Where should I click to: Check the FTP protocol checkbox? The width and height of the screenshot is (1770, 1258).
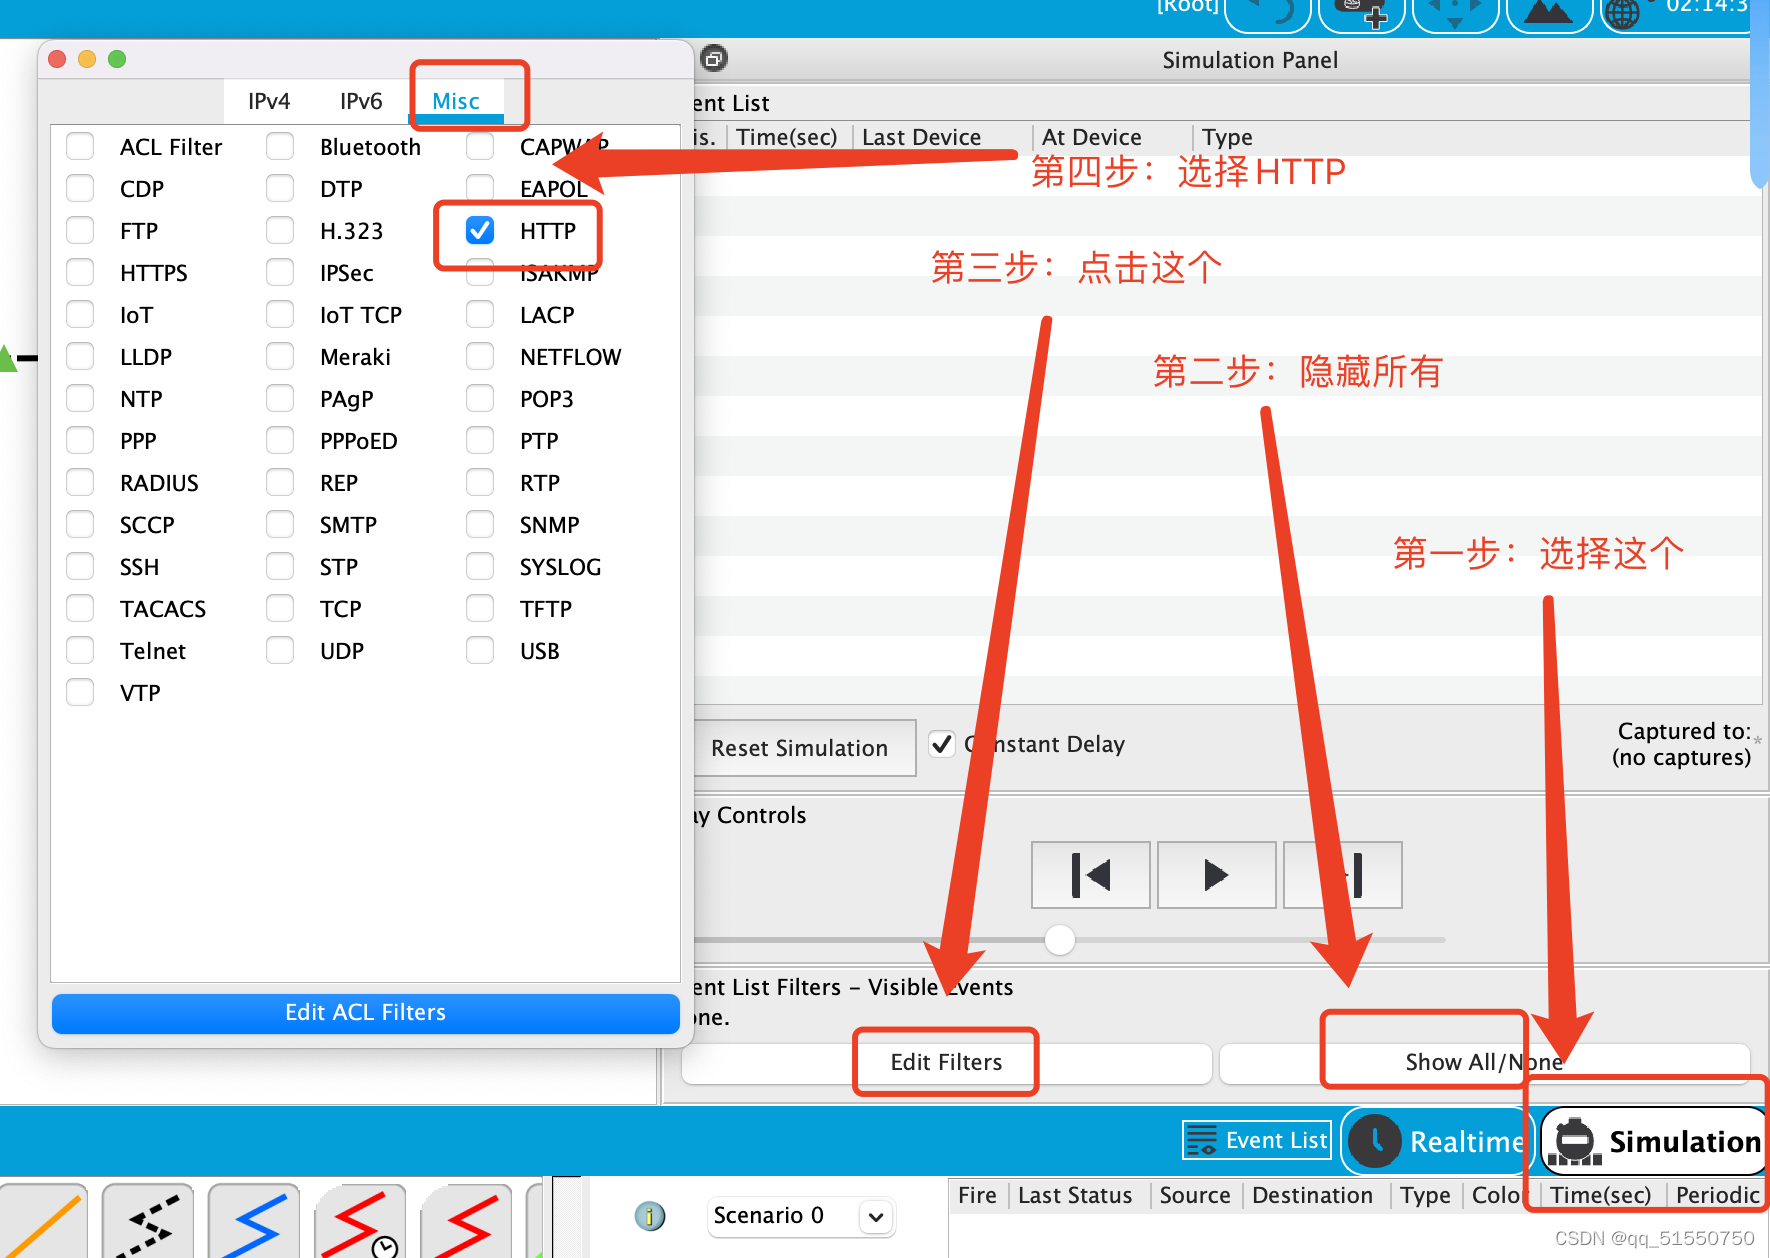pyautogui.click(x=80, y=230)
